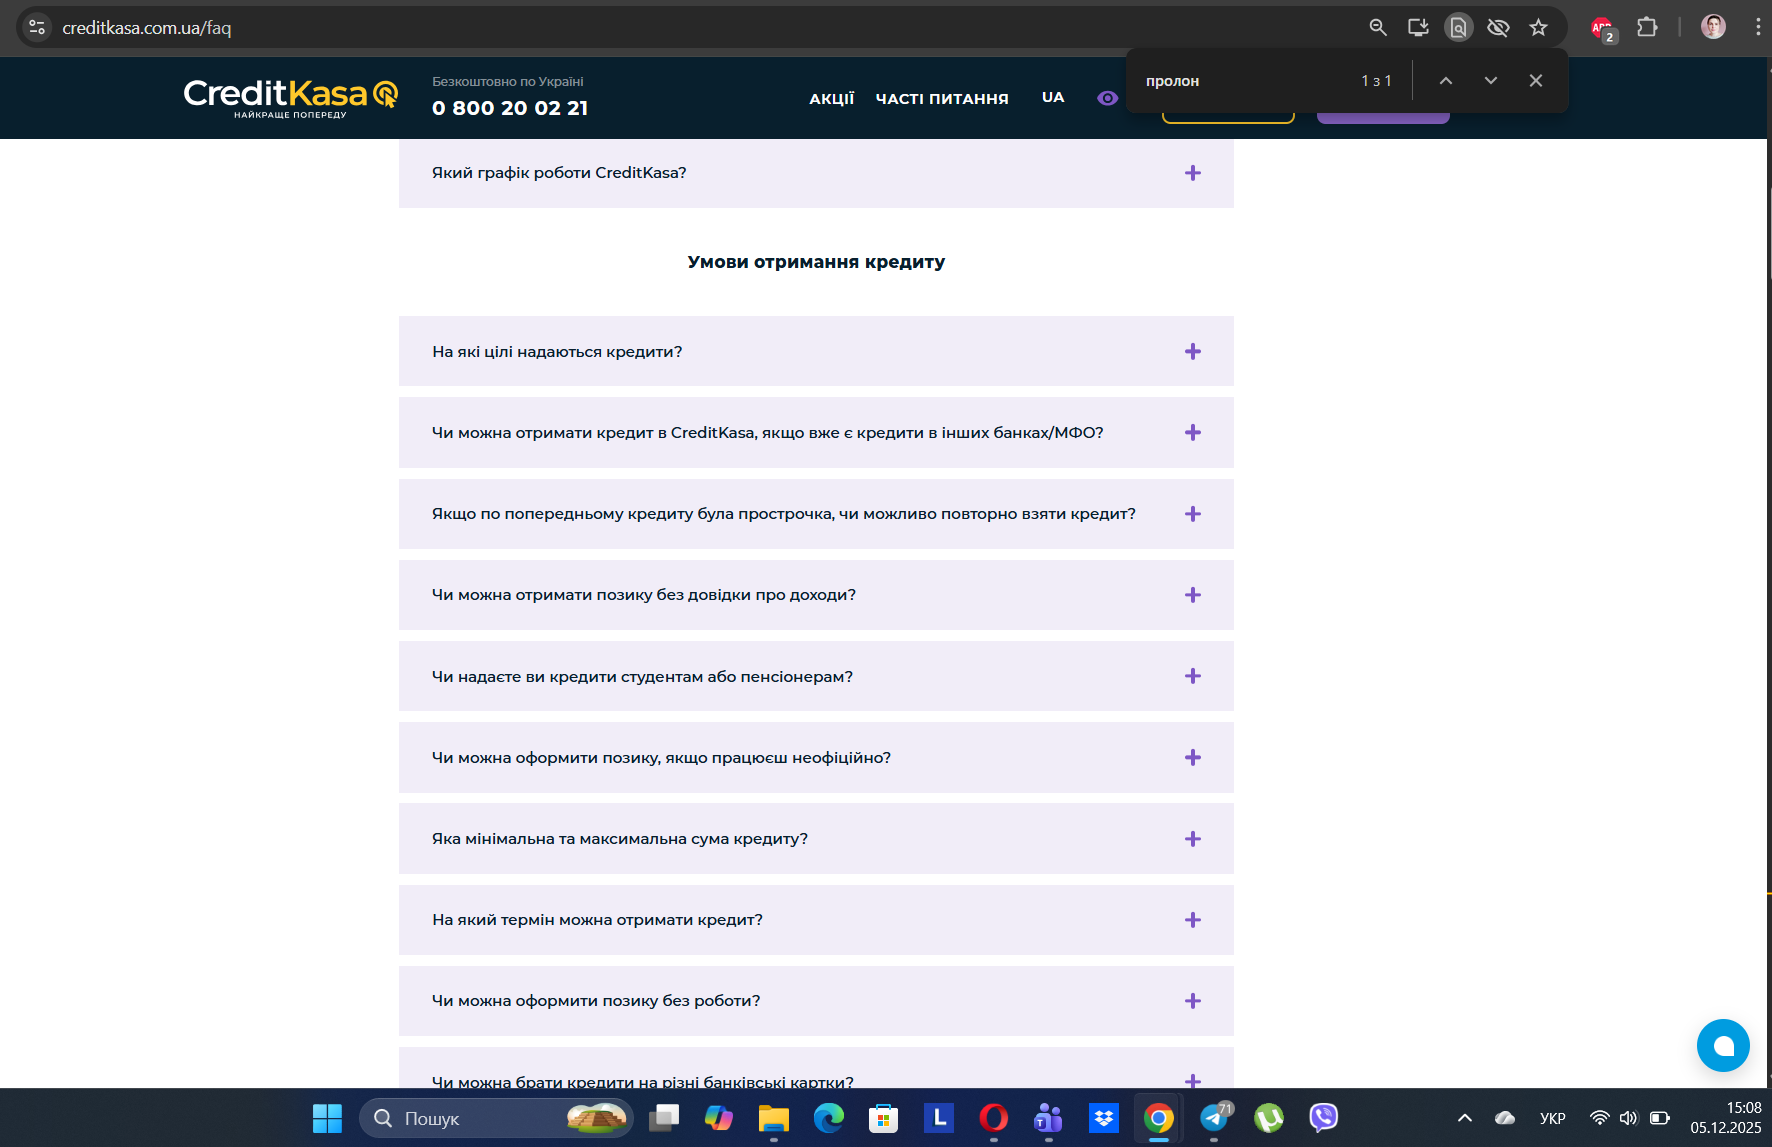Image resolution: width=1772 pixels, height=1147 pixels.
Task: Open the Extensions puzzle icon
Action: 1647,27
